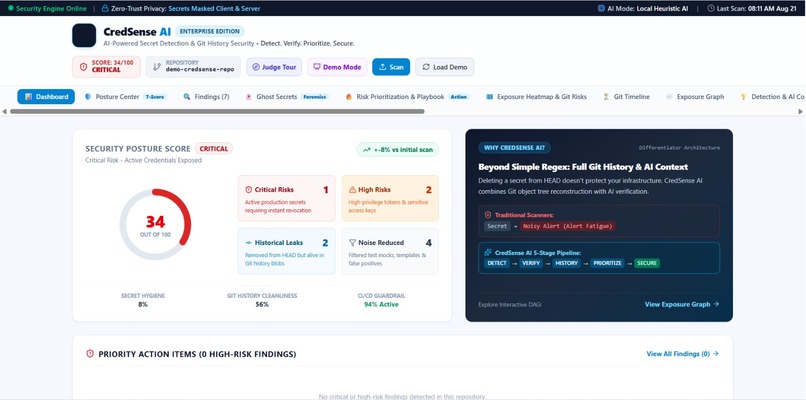Click the shield icon next to Priority Action Items
Viewport: 806px width, 400px height.
[90, 354]
